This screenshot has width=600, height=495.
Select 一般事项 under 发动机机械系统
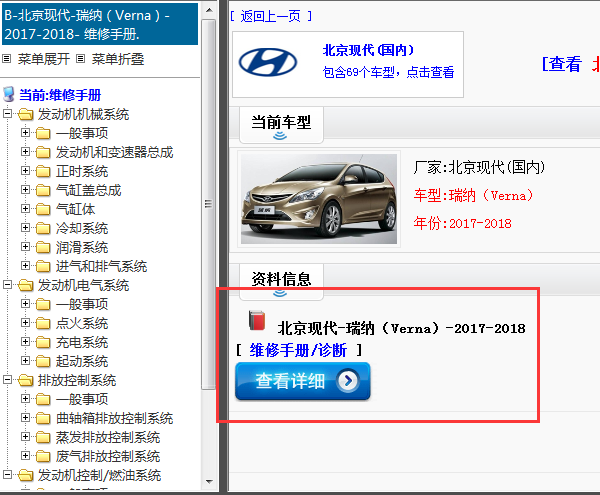click(x=82, y=133)
